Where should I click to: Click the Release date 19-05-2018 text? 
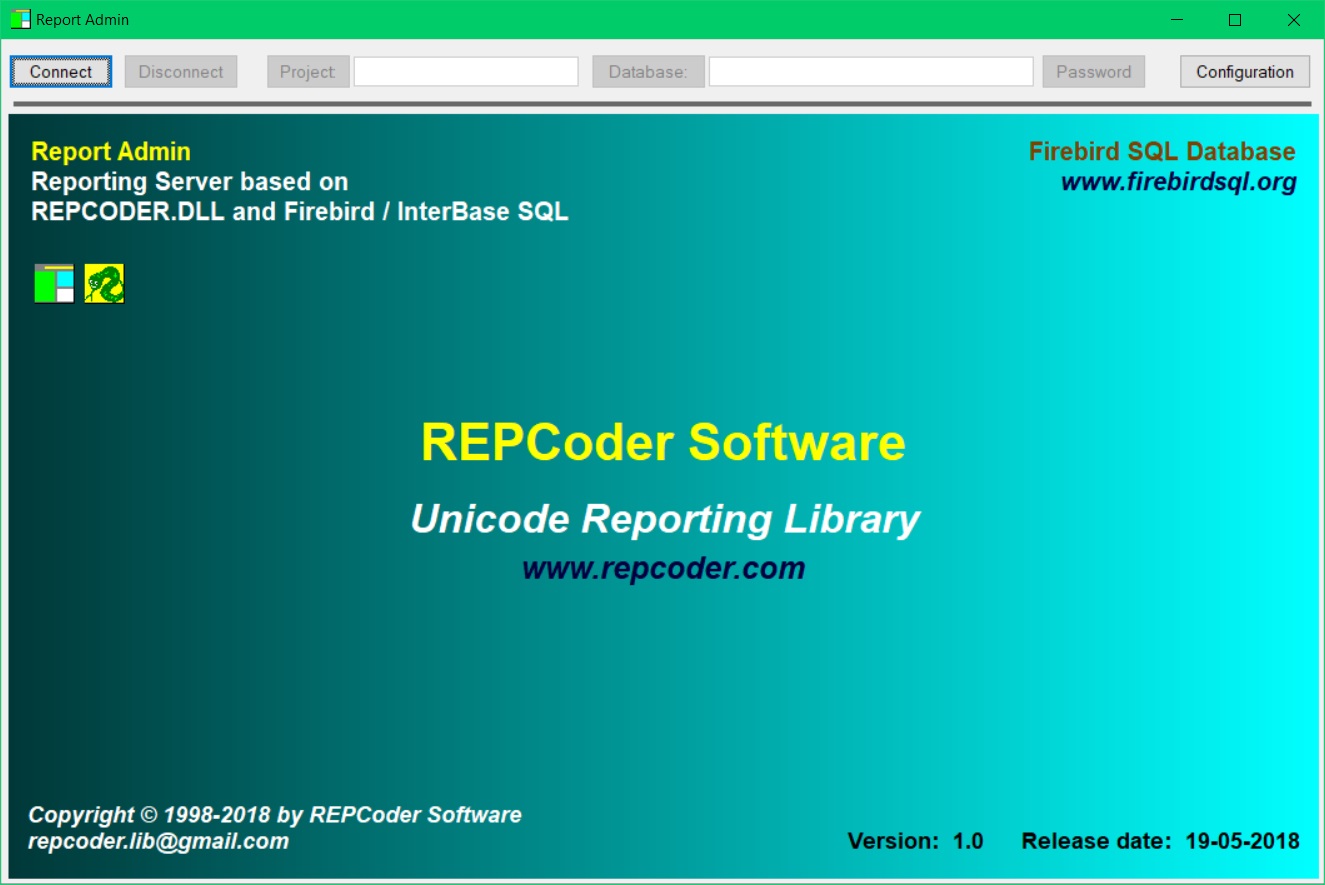click(1161, 841)
